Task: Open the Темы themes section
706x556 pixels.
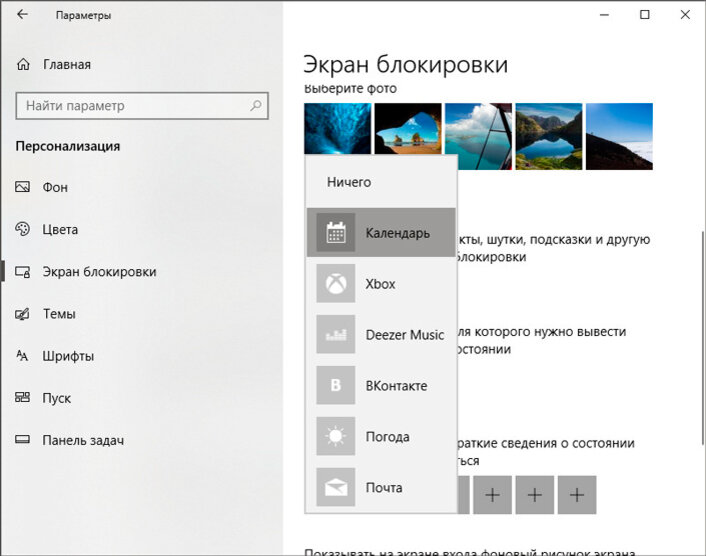Action: 59,313
